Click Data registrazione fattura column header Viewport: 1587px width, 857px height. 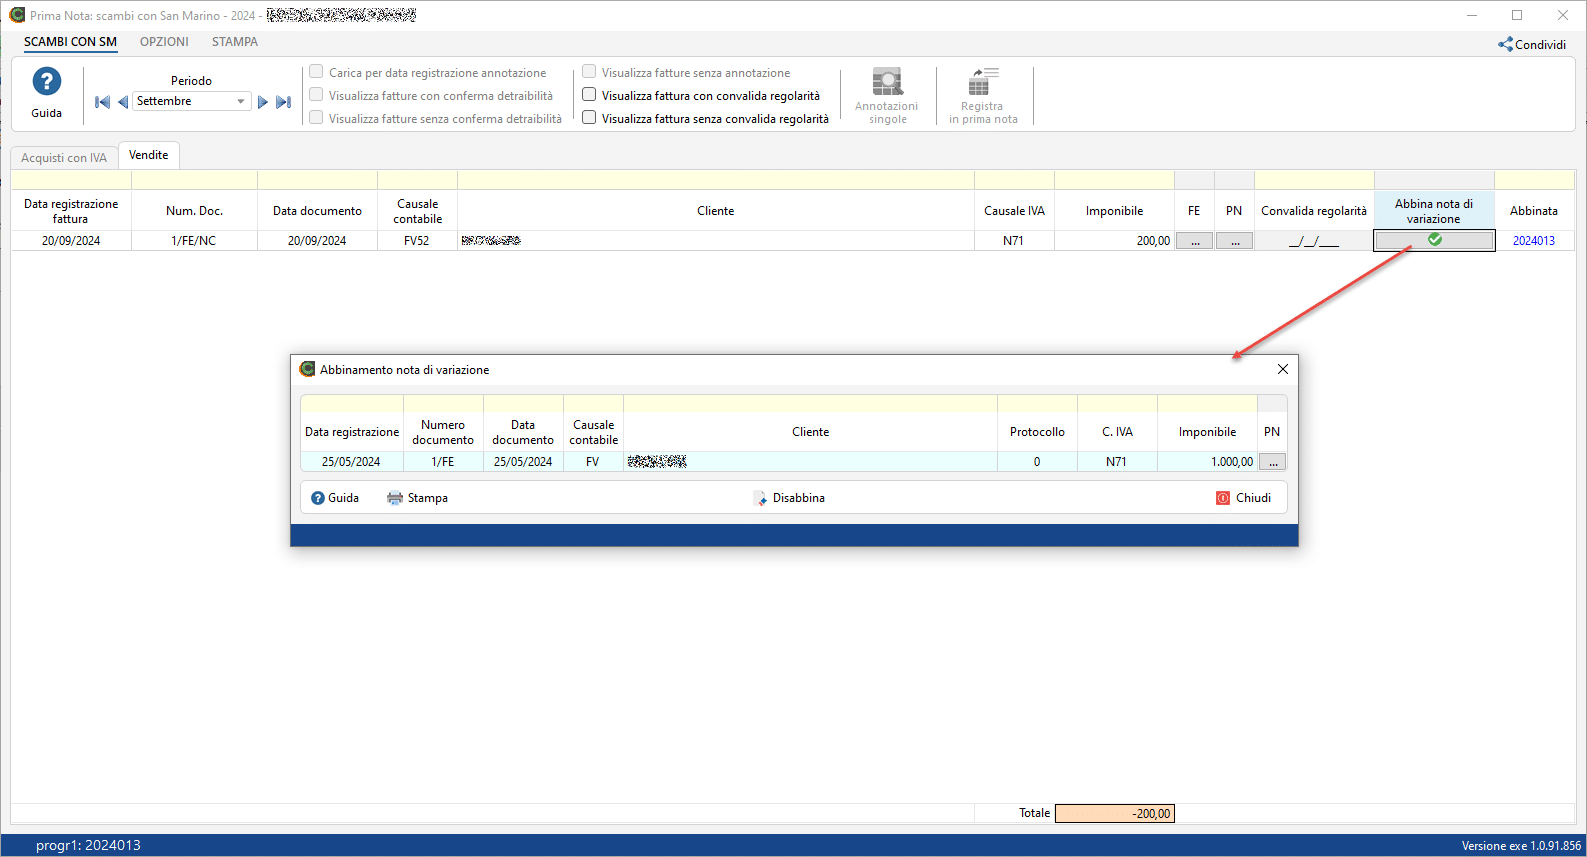(71, 211)
